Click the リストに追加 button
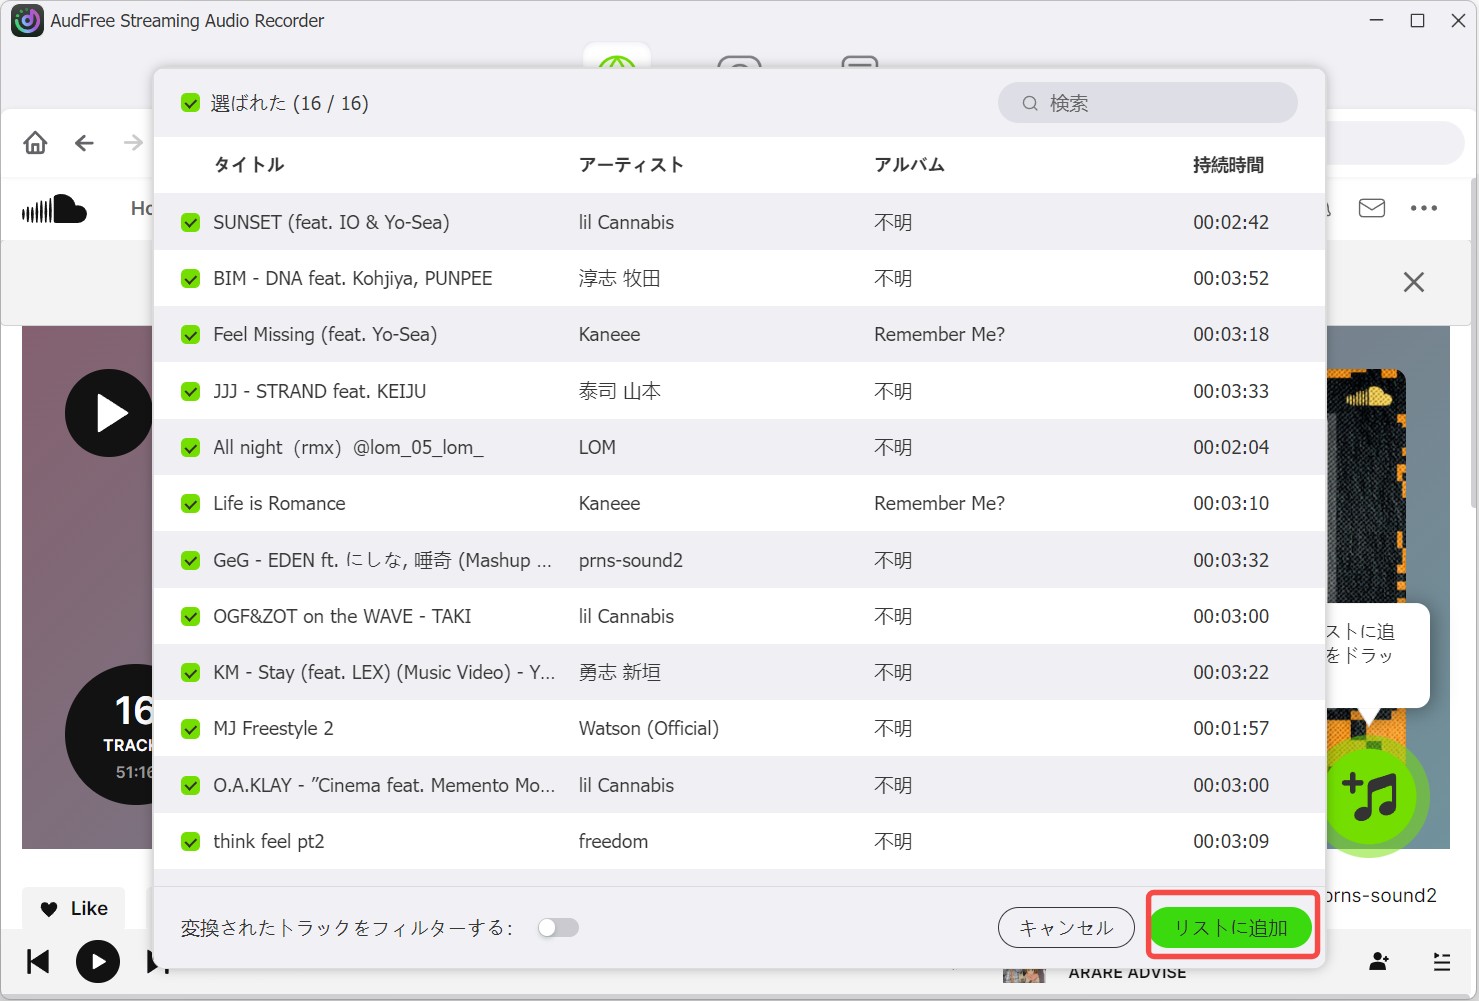Screen dimensions: 1479x1001 tap(1231, 928)
